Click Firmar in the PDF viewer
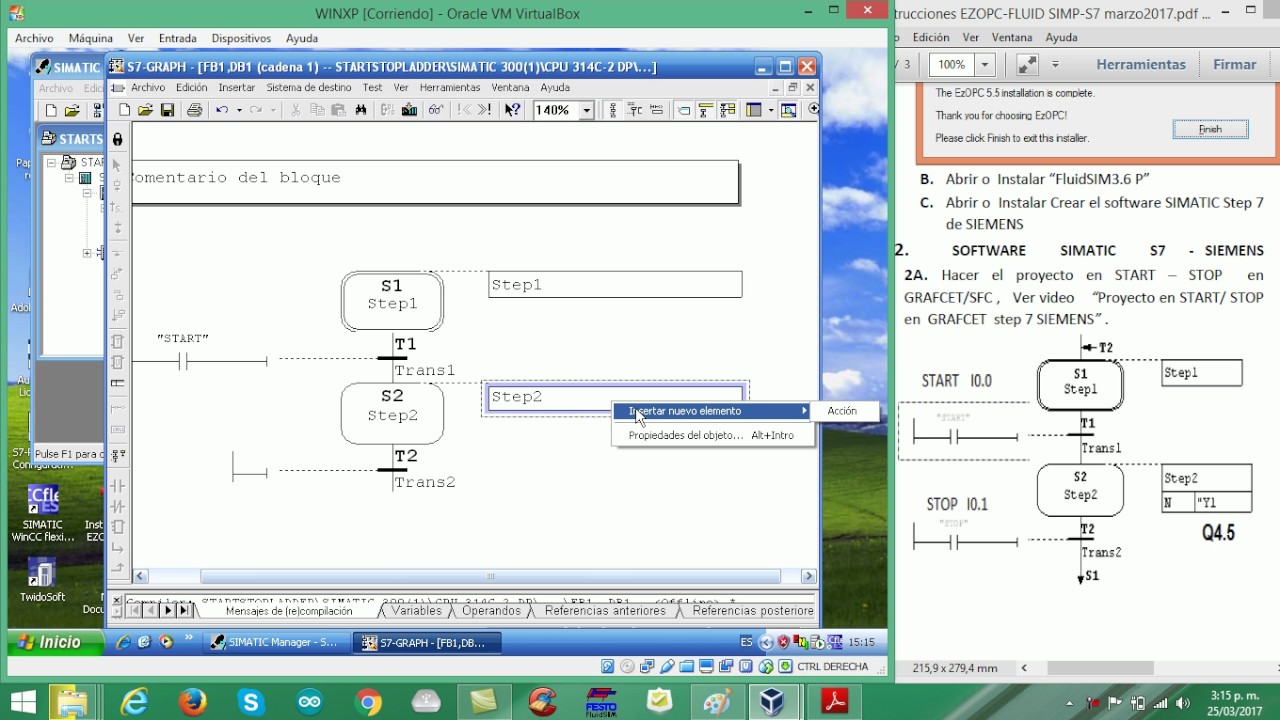The image size is (1280, 720). [1235, 64]
